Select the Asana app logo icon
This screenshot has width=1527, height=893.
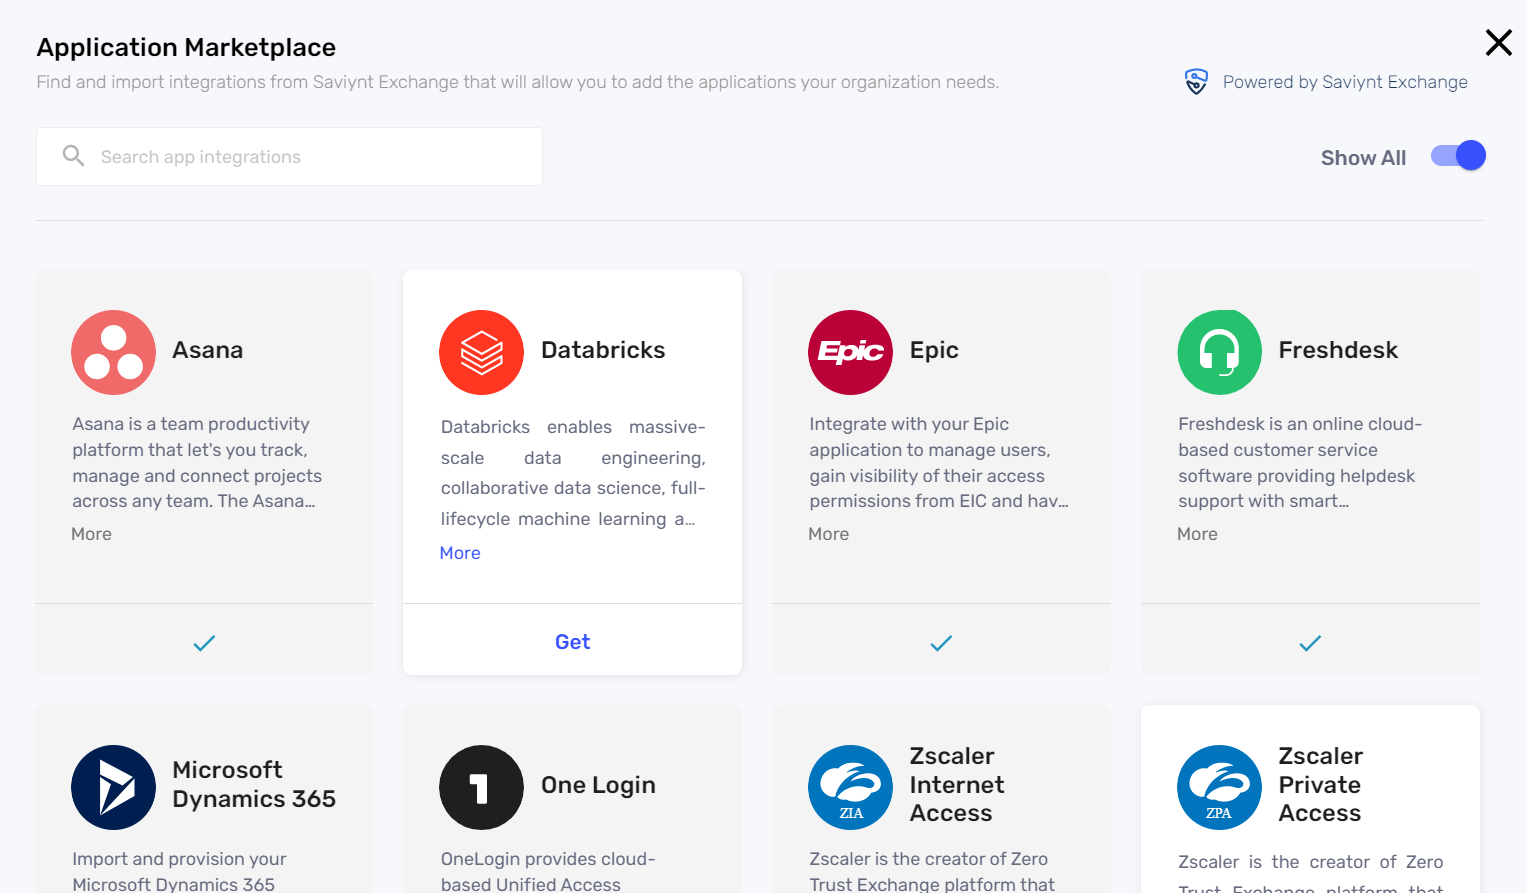(113, 352)
